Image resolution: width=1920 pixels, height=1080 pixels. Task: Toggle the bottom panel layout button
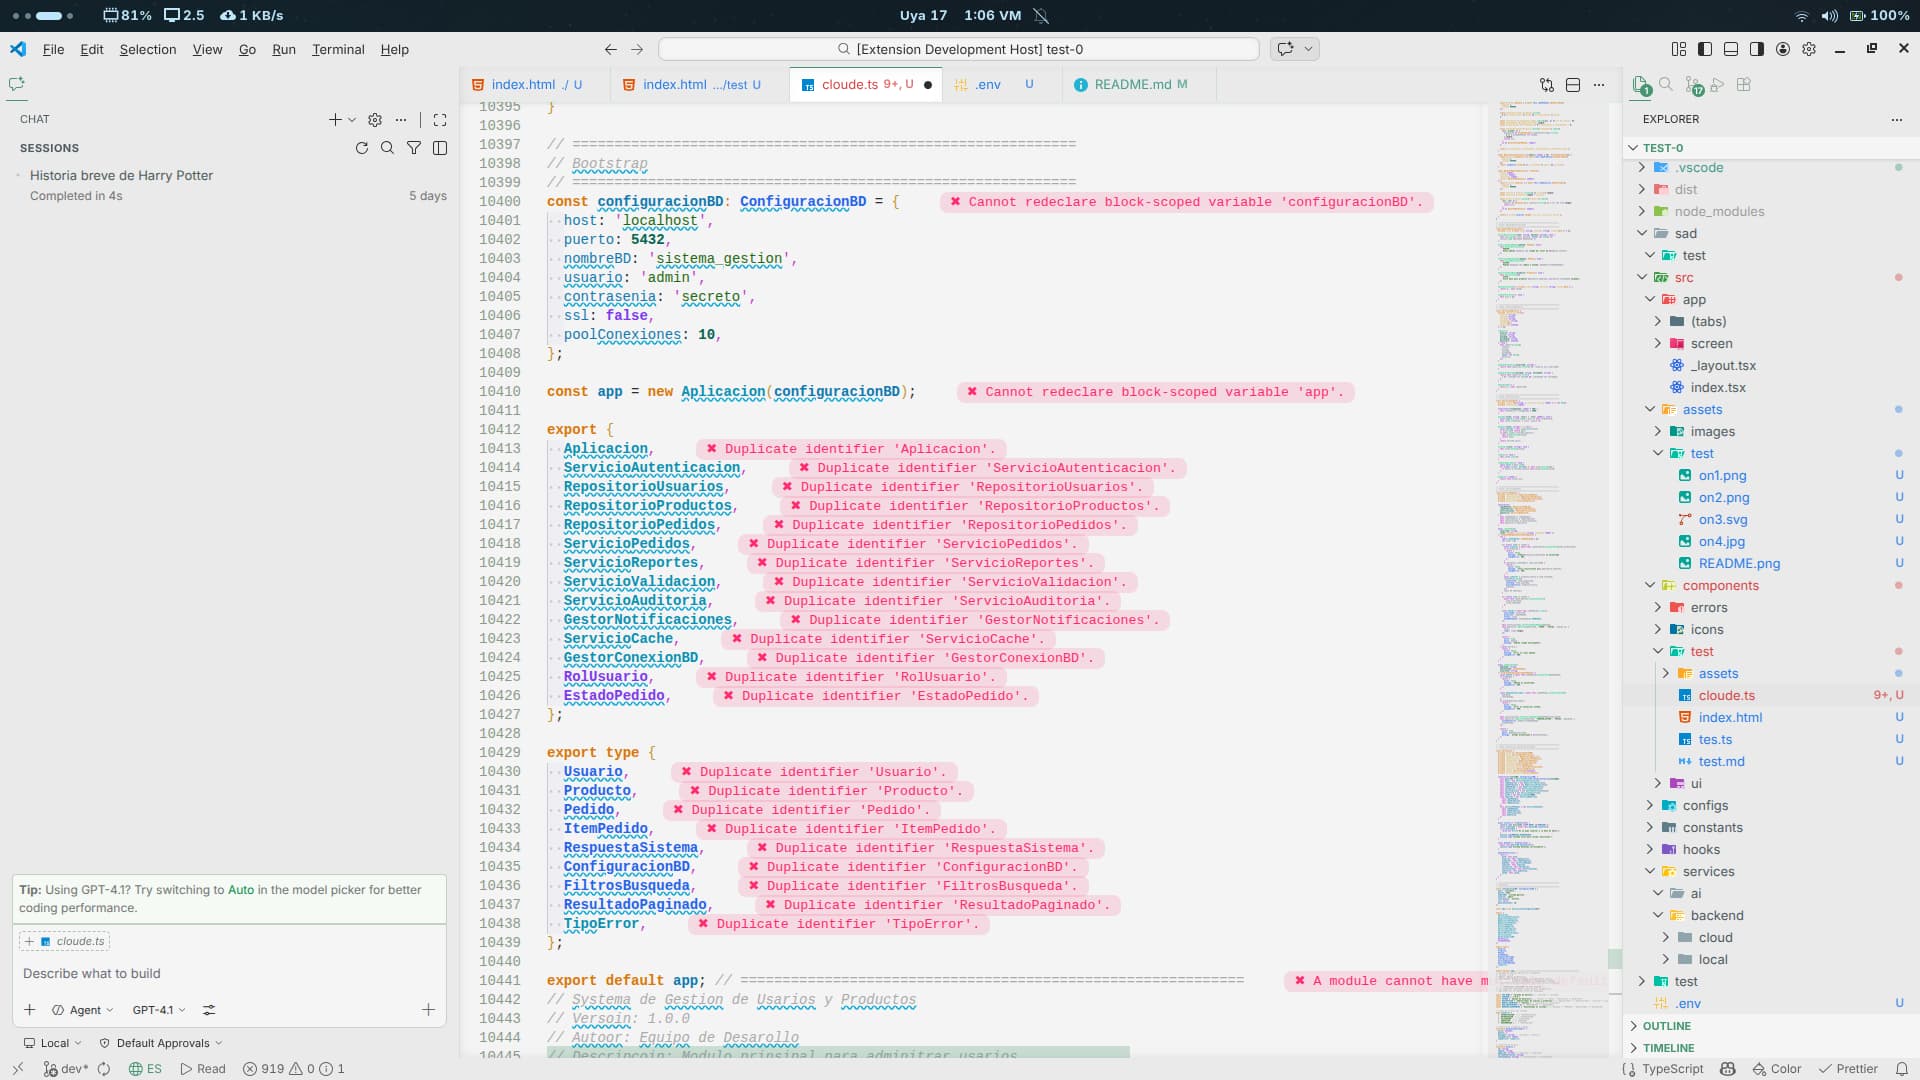(x=1731, y=49)
